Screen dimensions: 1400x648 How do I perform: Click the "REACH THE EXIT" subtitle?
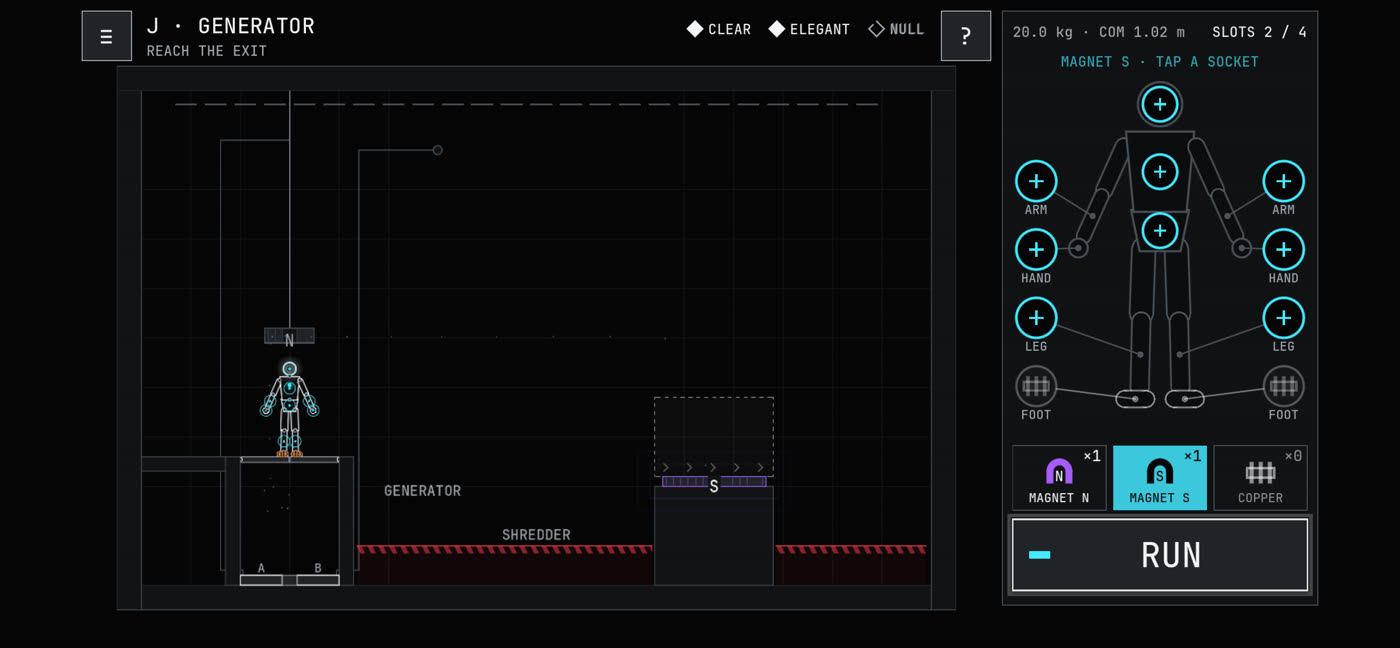[207, 51]
